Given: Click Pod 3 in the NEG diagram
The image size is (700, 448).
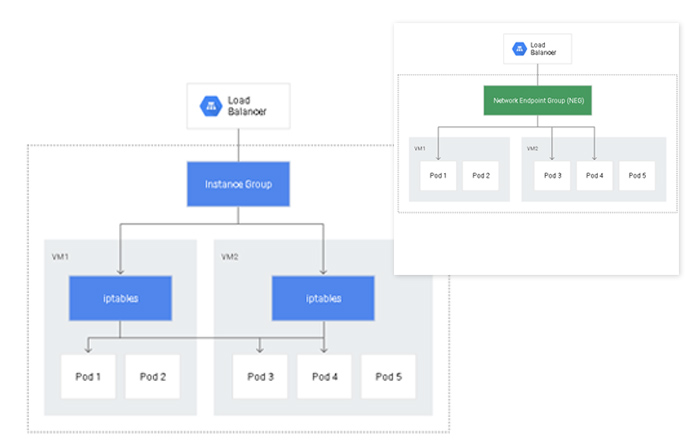Looking at the screenshot, I should click(x=551, y=176).
